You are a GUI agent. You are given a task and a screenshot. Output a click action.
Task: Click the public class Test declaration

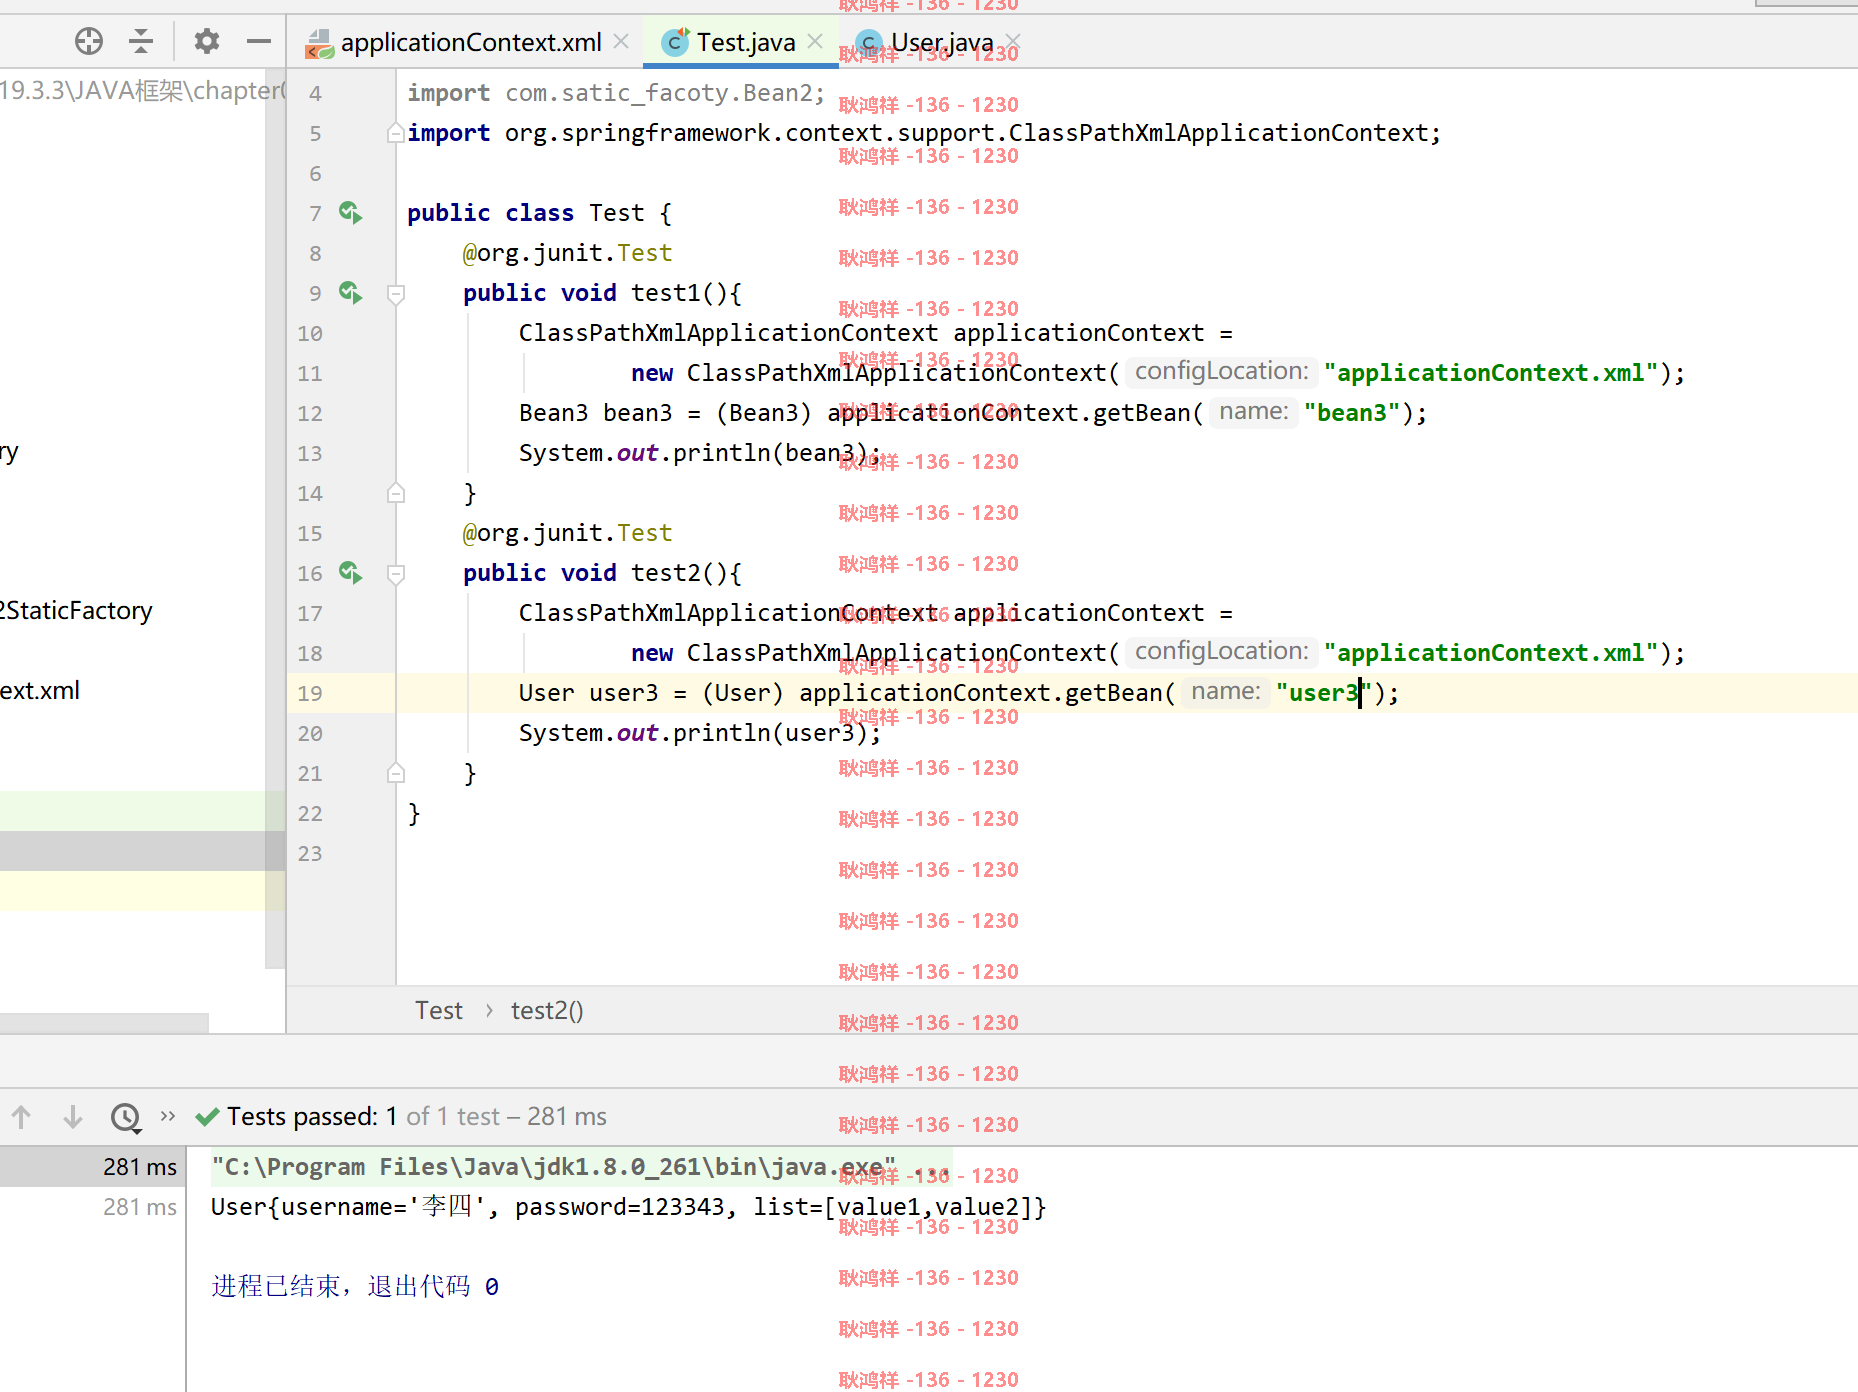[539, 212]
